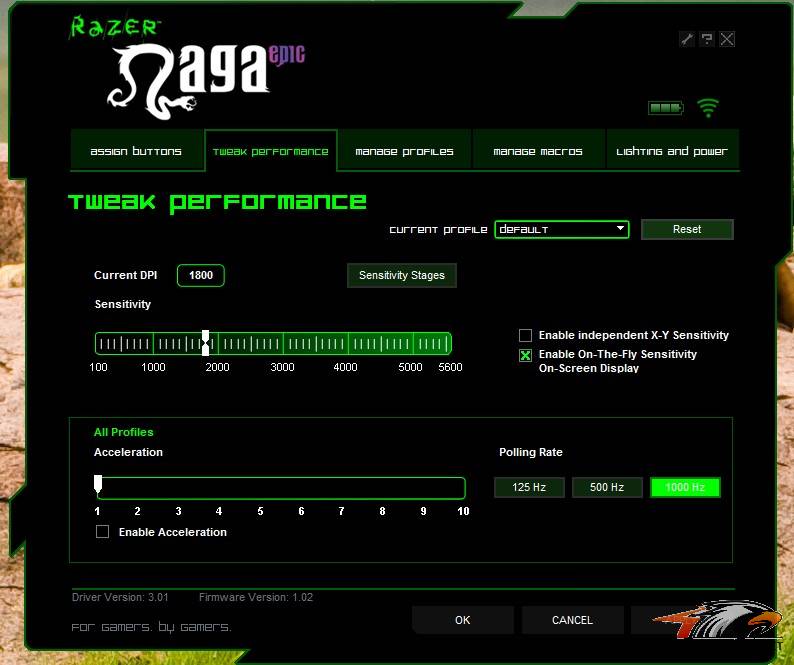Viewport: 794px width, 665px height.
Task: Go to the Manage Macros tab
Action: coord(538,151)
